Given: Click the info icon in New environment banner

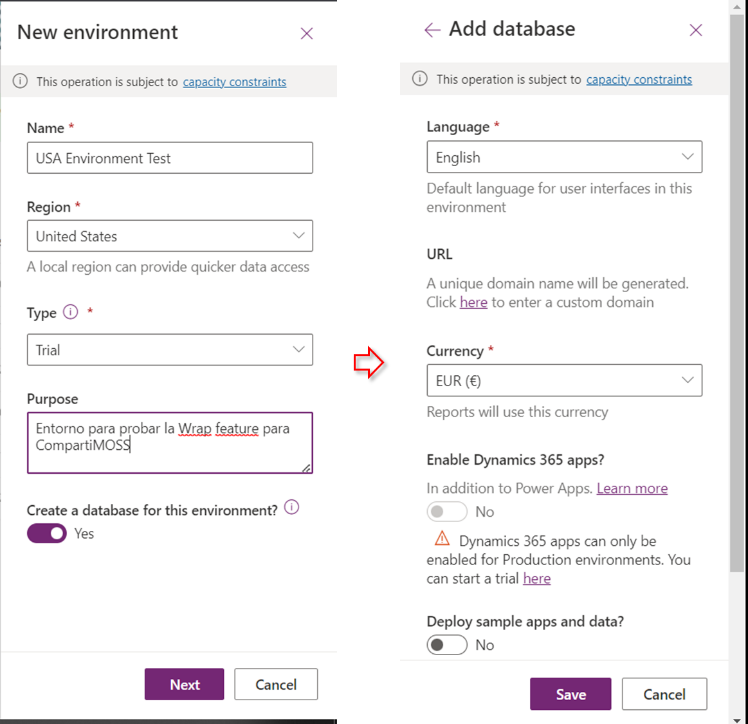Looking at the screenshot, I should point(20,82).
